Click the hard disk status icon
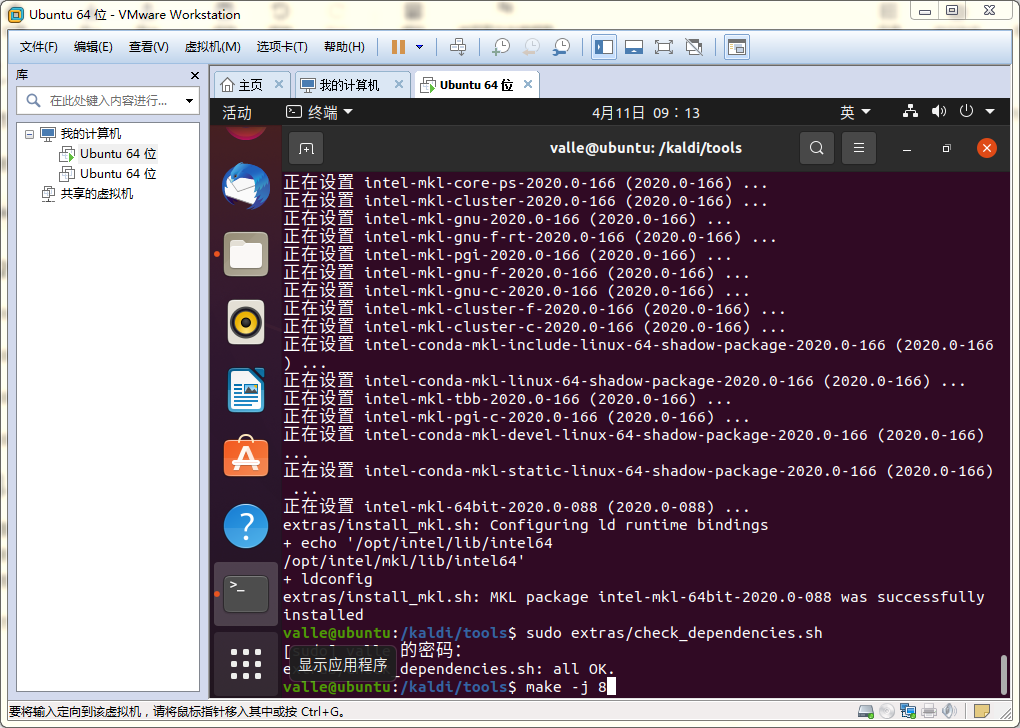 pos(866,711)
